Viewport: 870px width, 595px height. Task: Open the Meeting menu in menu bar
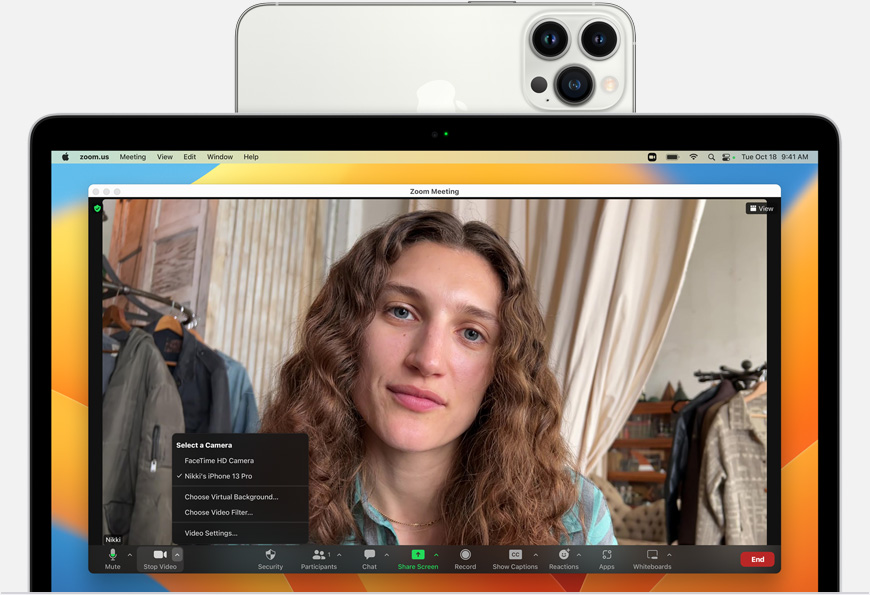[133, 157]
